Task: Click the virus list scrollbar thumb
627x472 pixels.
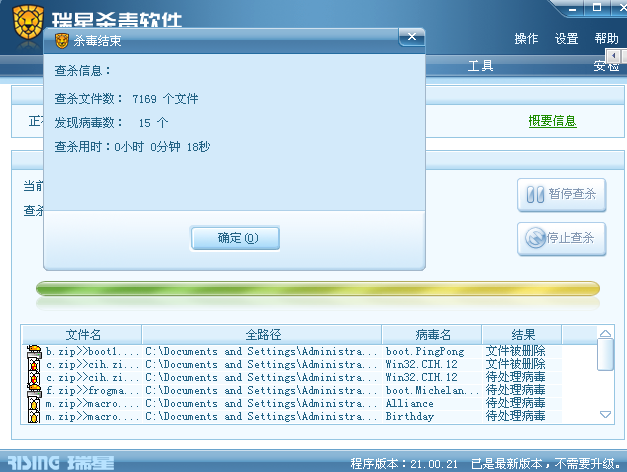Action: pos(605,355)
